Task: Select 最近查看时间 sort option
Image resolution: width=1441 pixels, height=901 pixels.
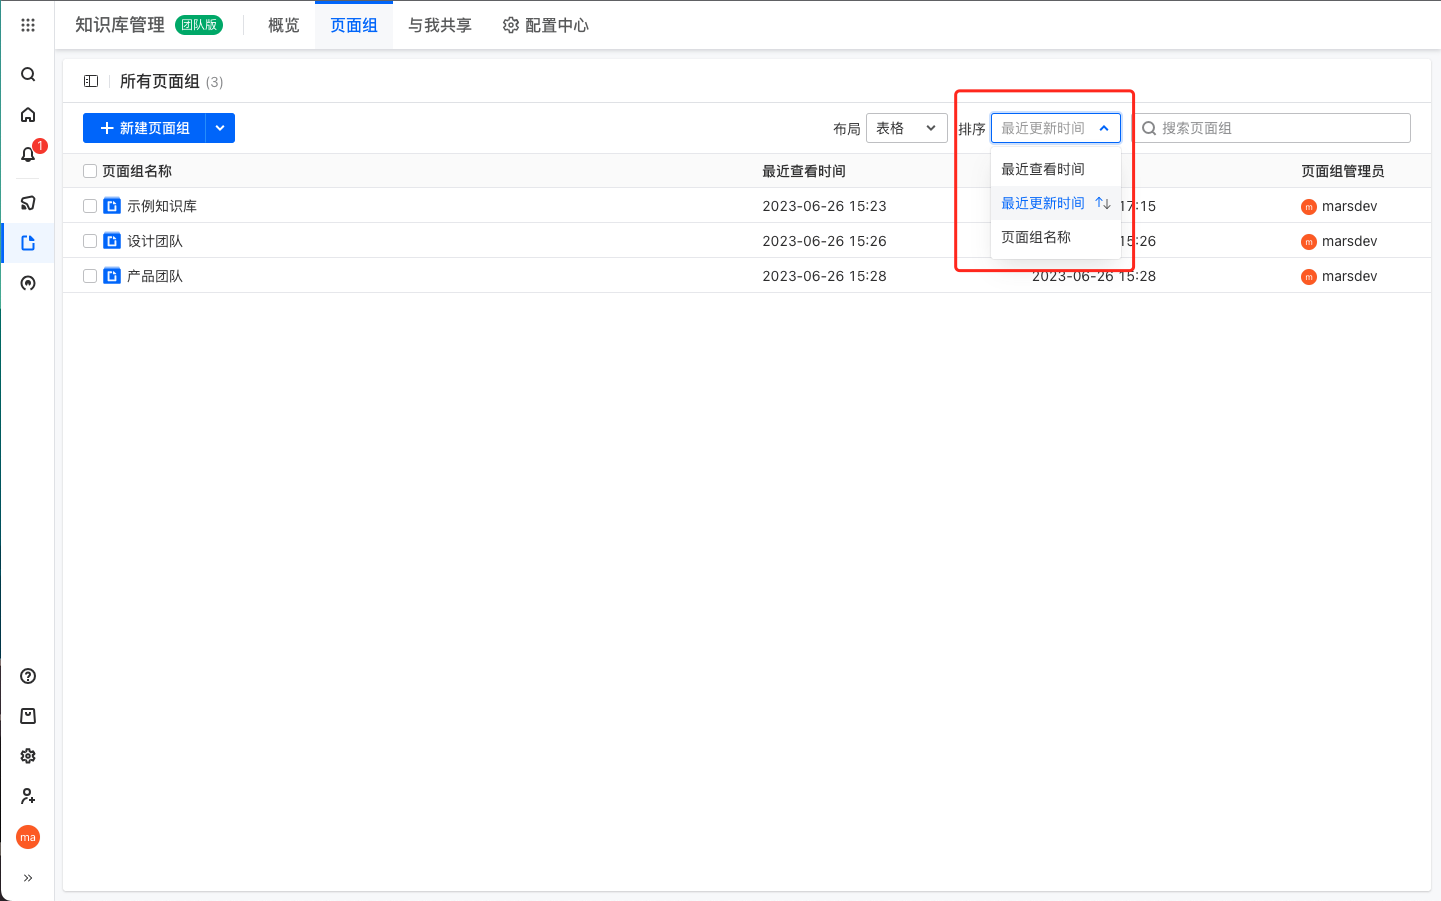Action: point(1055,169)
